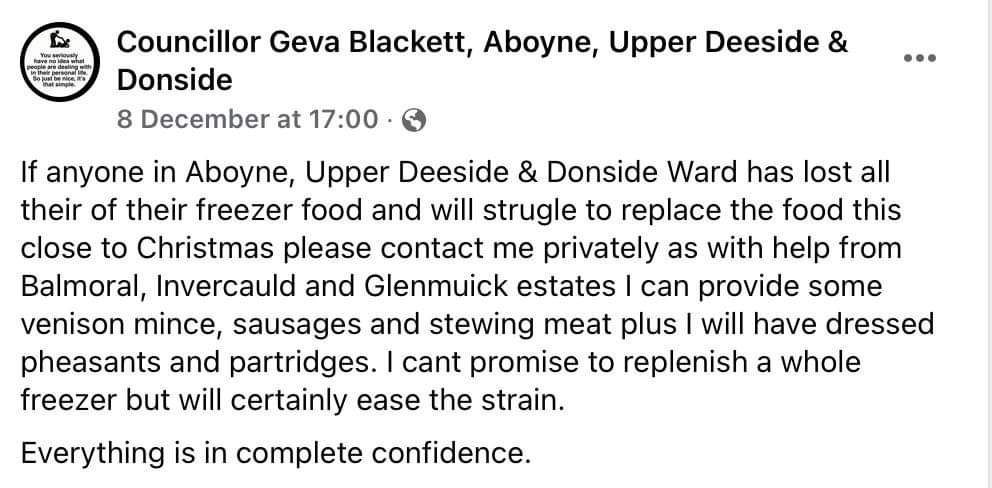Click the globe public audience icon
Viewport: 992px width, 488px height.
pyautogui.click(x=414, y=120)
